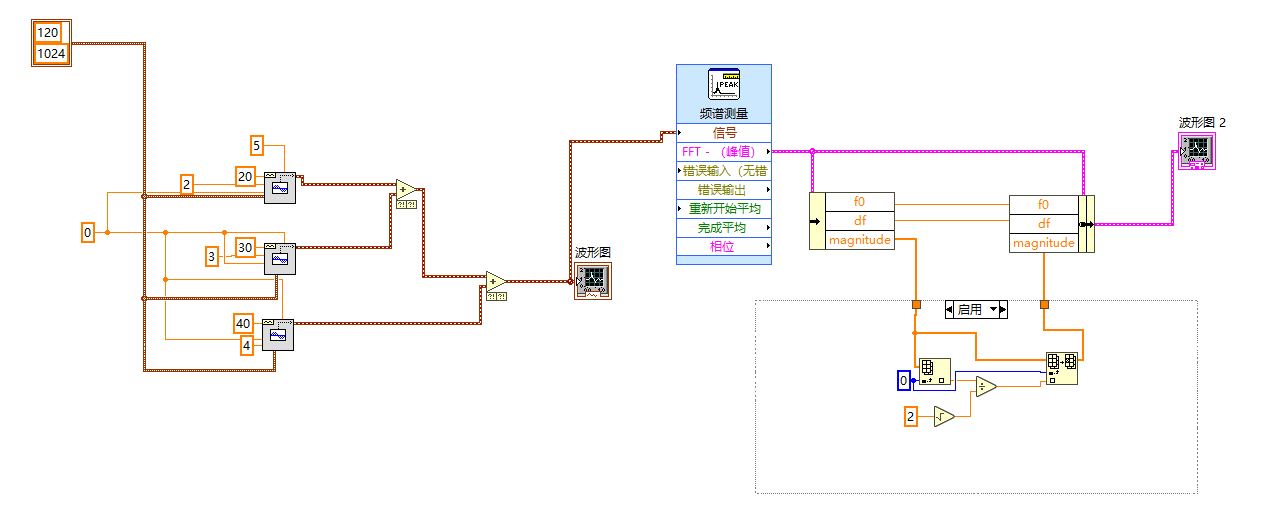This screenshot has height=527, width=1286.
Task: Click the constant 2 beside constant 20
Action: (x=187, y=183)
